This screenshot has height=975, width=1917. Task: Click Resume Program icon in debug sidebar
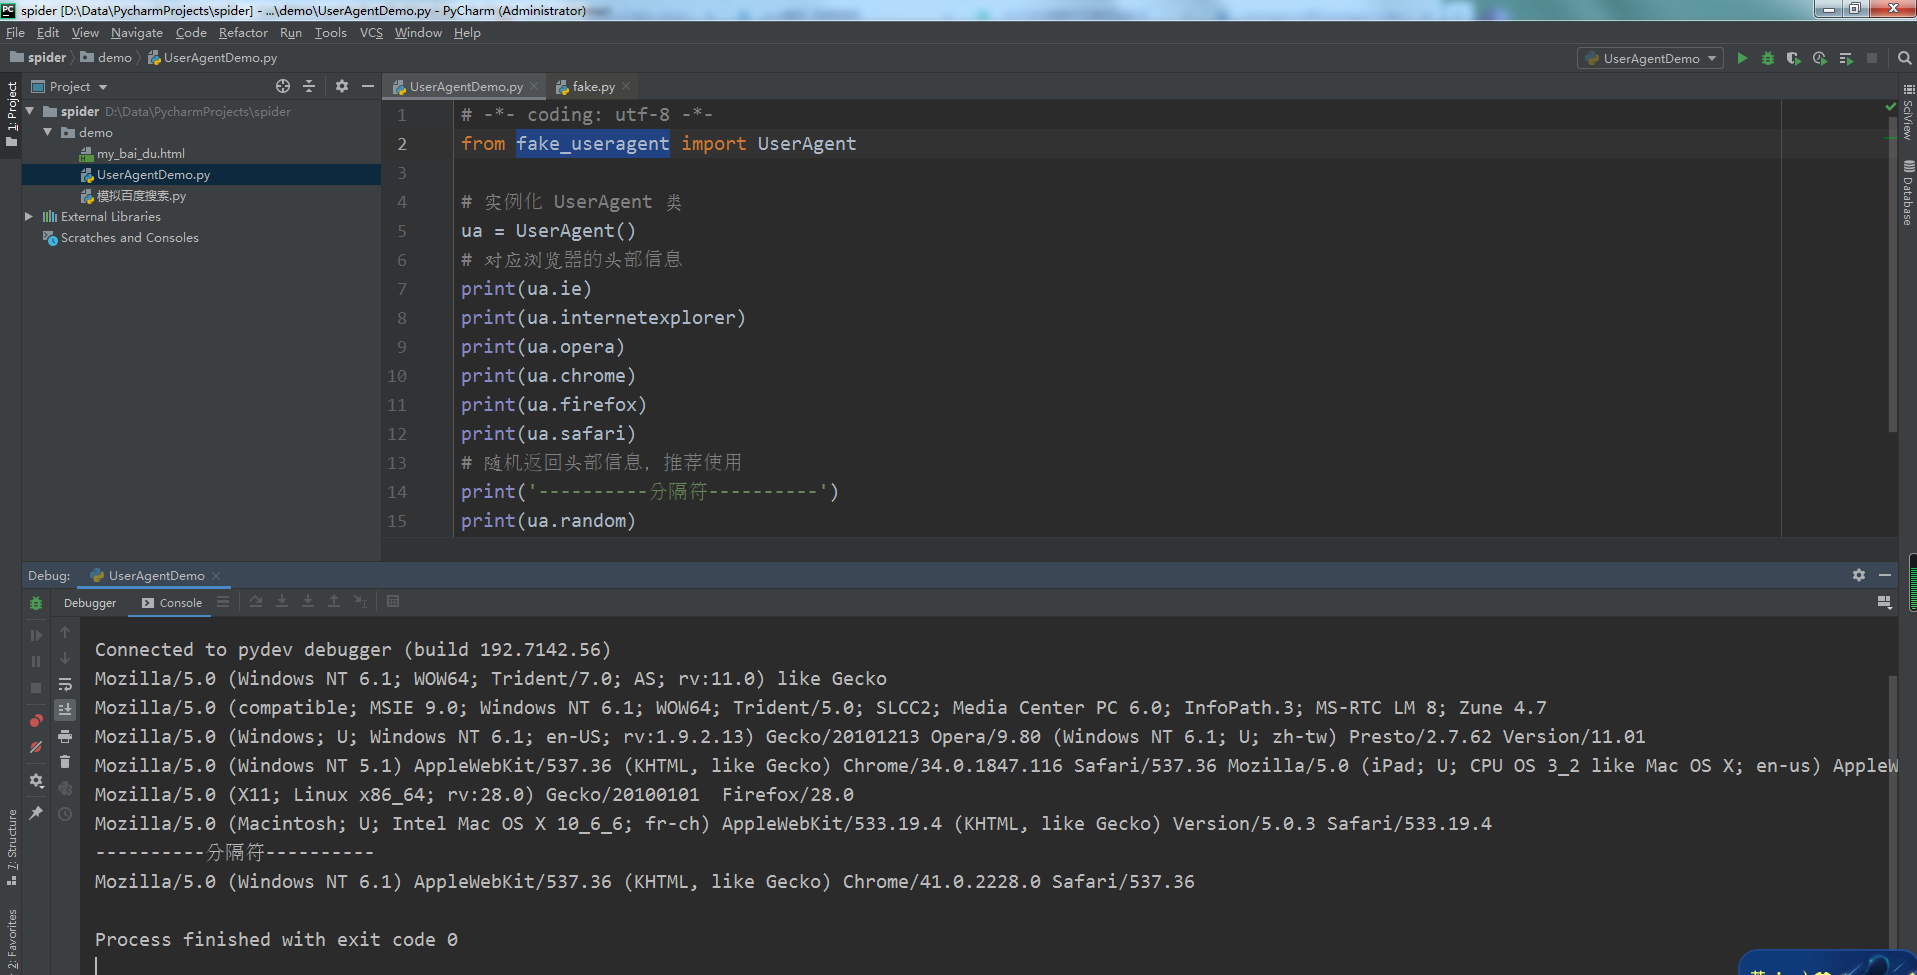click(36, 635)
